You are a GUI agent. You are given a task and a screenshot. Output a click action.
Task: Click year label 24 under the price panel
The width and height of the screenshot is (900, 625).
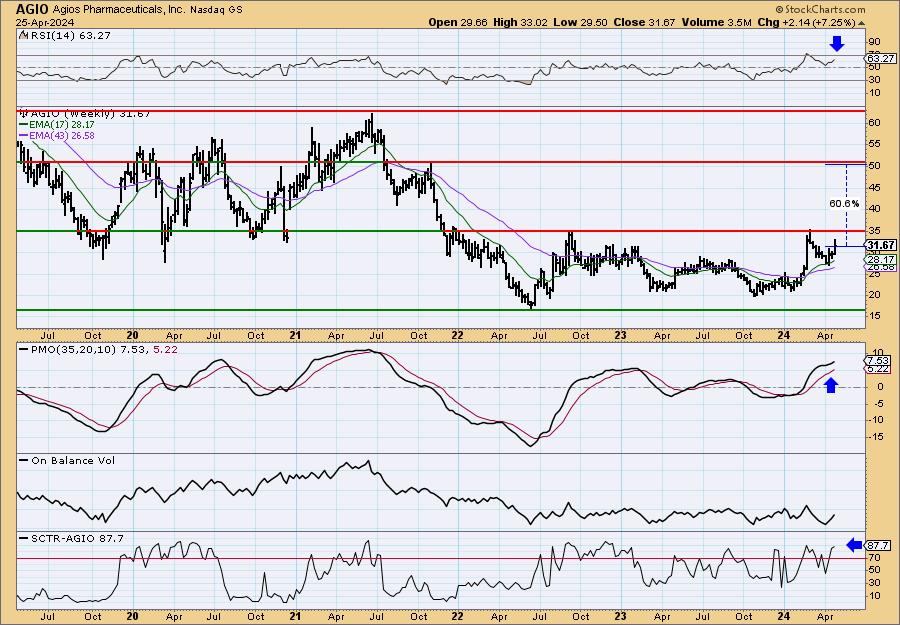785,335
